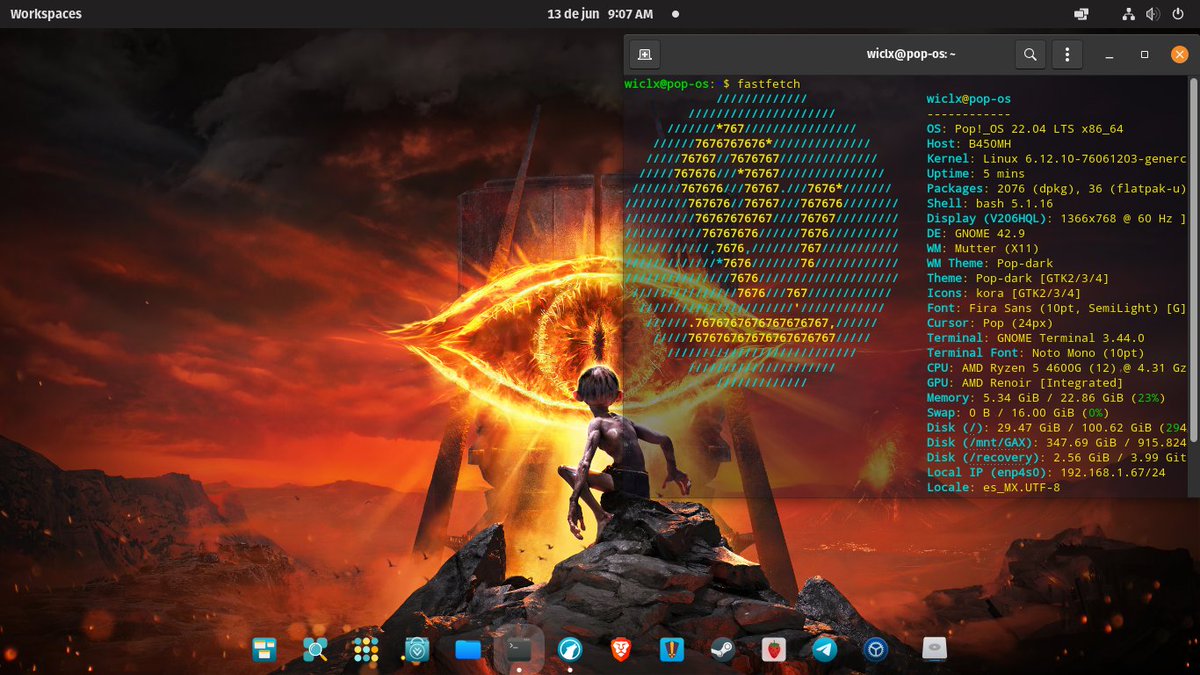Viewport: 1200px width, 675px height.
Task: Click the Terminal: GNOME Terminal 3.44.0 line
Action: point(1036,338)
